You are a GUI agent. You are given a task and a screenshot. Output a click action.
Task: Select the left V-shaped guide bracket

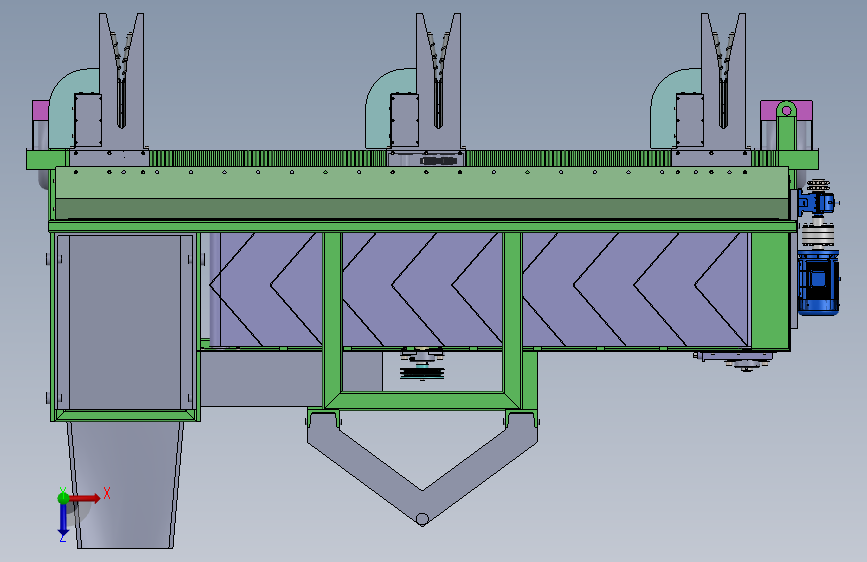coord(121,83)
